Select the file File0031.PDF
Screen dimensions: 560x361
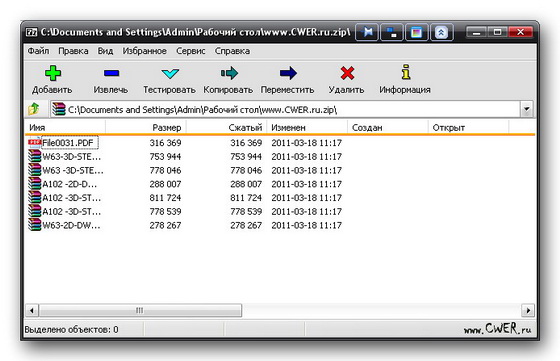(x=68, y=143)
